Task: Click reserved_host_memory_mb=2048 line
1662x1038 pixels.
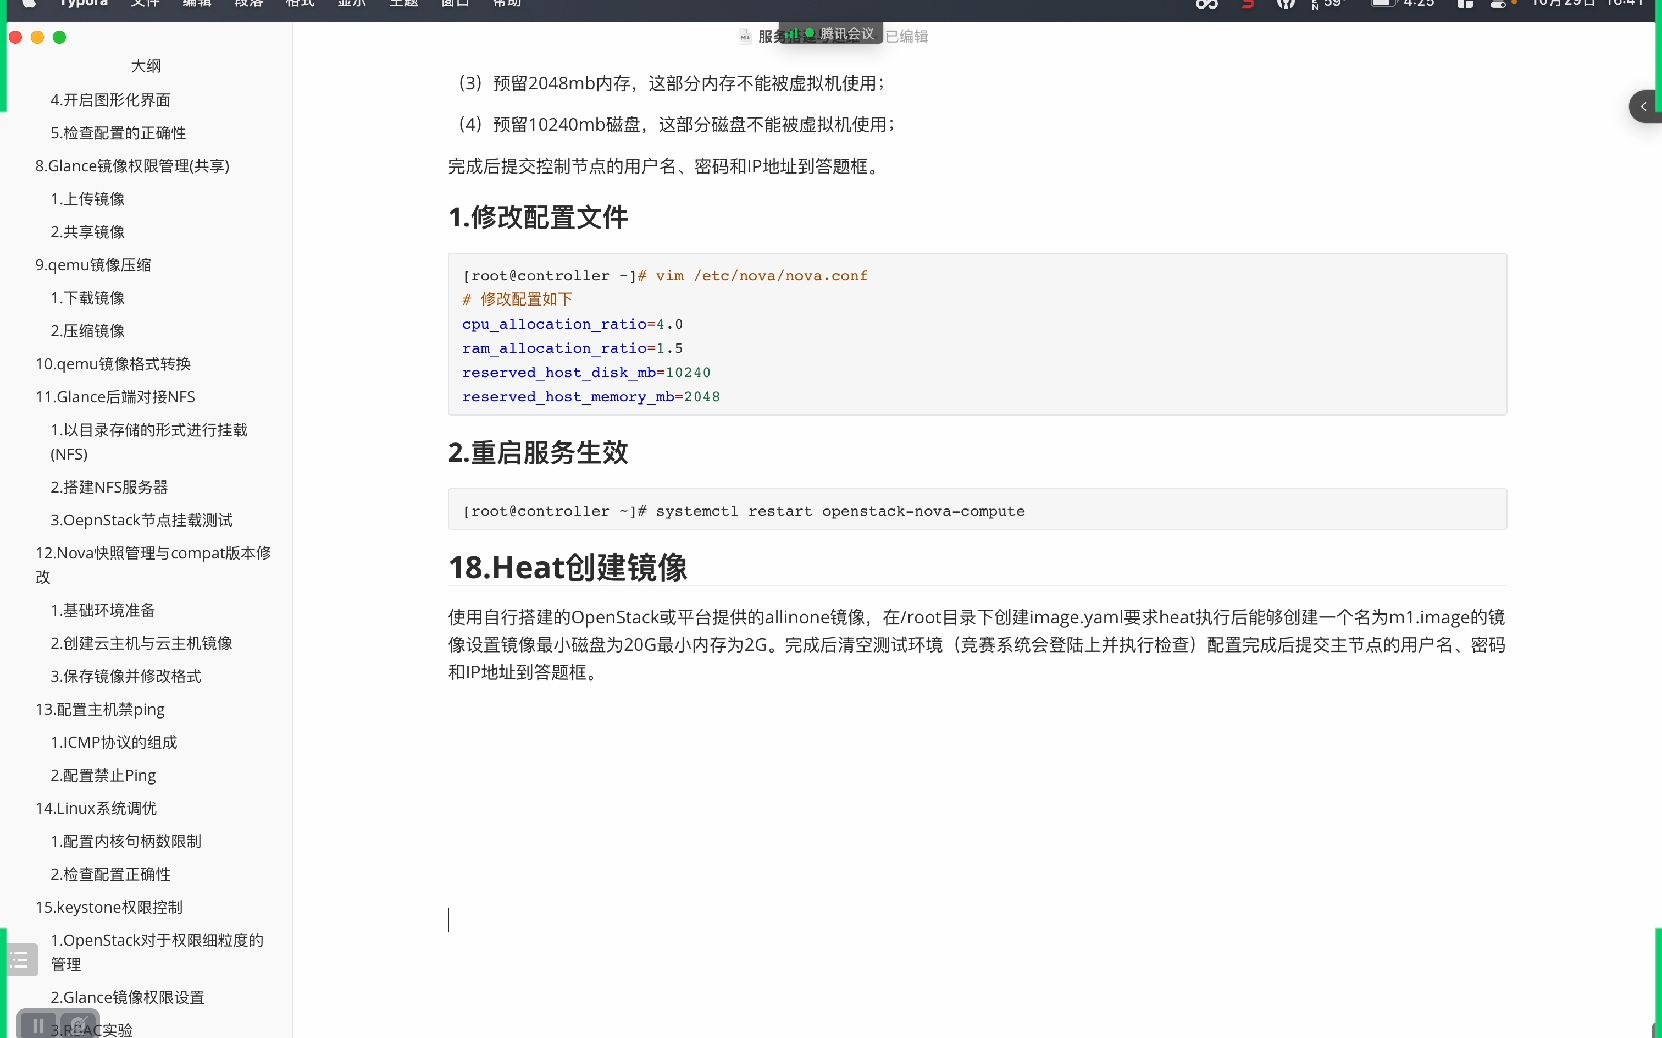Action: (591, 396)
